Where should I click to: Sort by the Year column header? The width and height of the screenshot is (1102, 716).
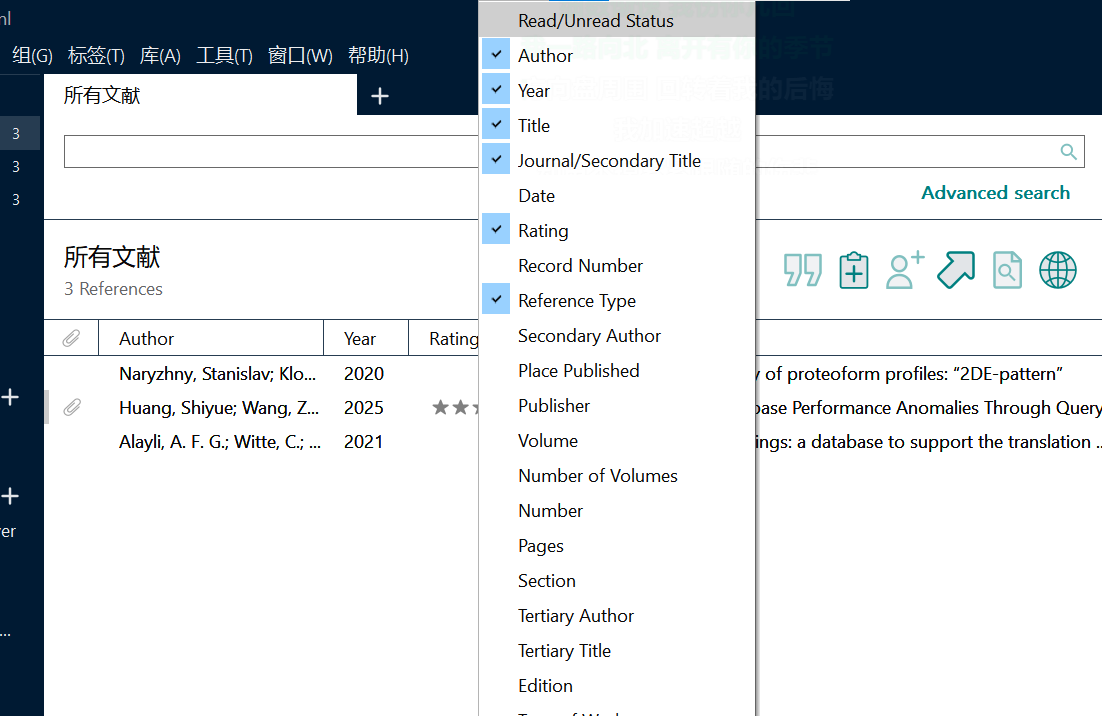tap(365, 339)
